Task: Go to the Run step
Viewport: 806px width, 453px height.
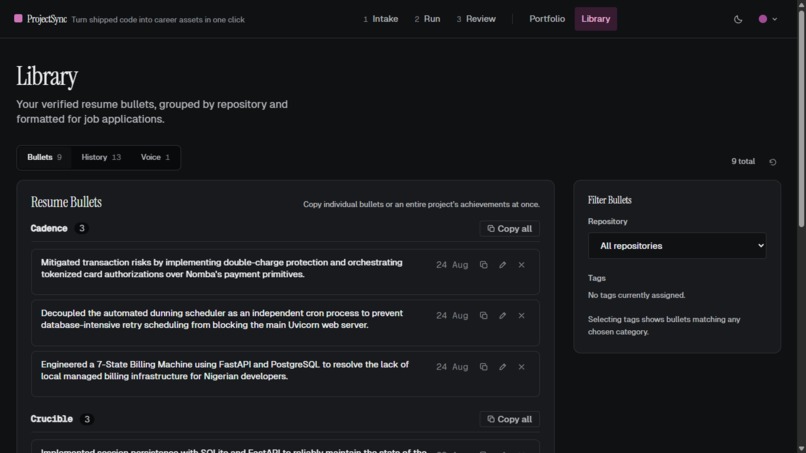Action: pos(427,19)
